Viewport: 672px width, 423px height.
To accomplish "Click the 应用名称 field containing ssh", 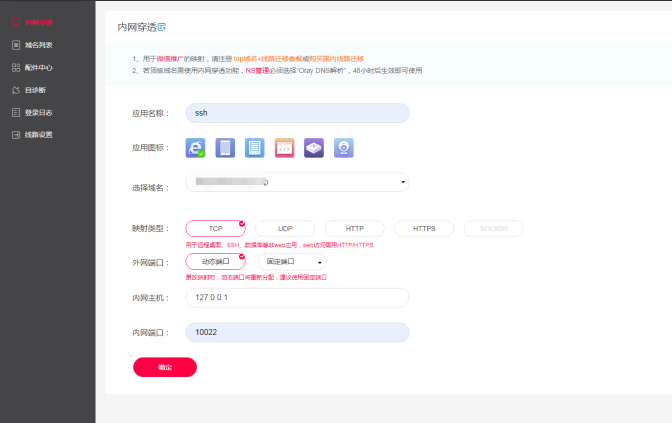I will pyautogui.click(x=297, y=113).
